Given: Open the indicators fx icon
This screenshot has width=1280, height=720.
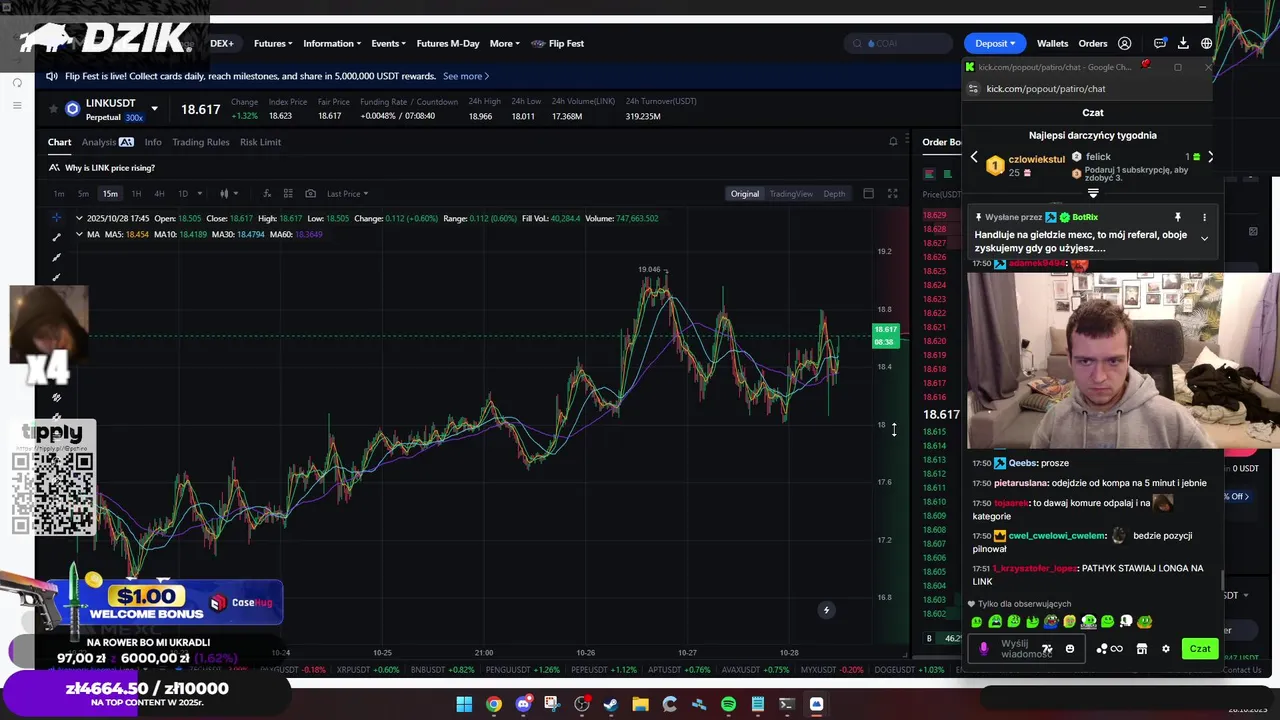Looking at the screenshot, I should pyautogui.click(x=267, y=194).
